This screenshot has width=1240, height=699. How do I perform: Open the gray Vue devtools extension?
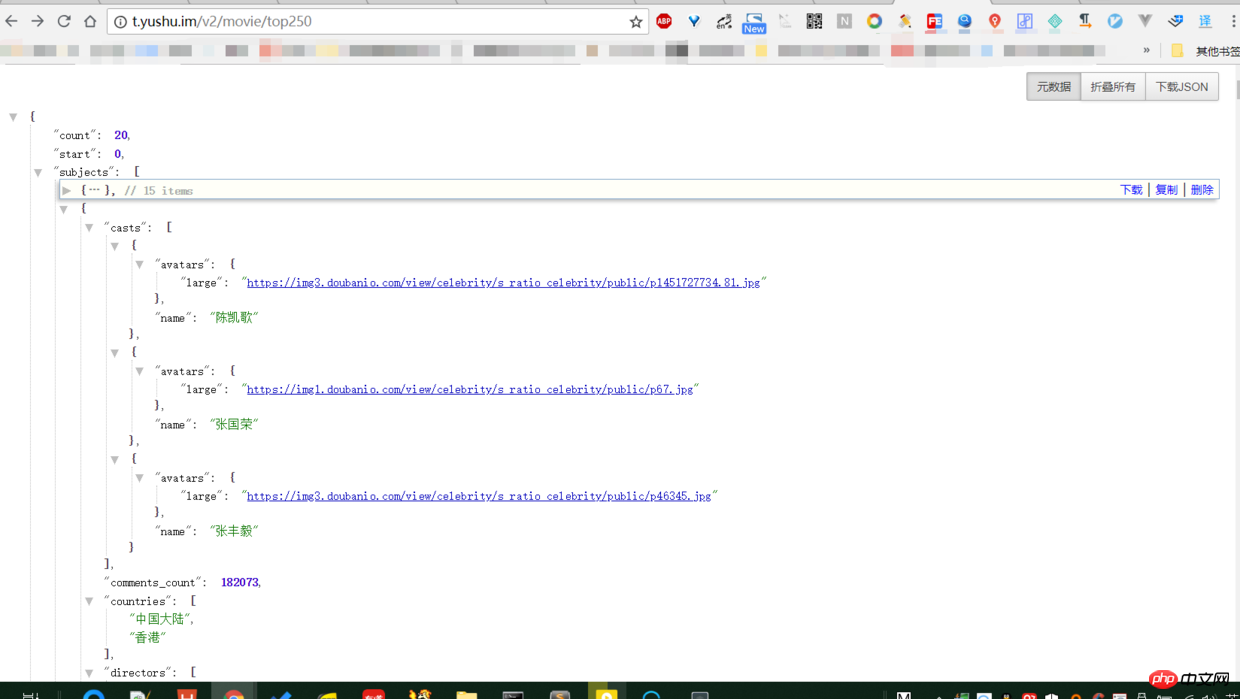click(1145, 21)
